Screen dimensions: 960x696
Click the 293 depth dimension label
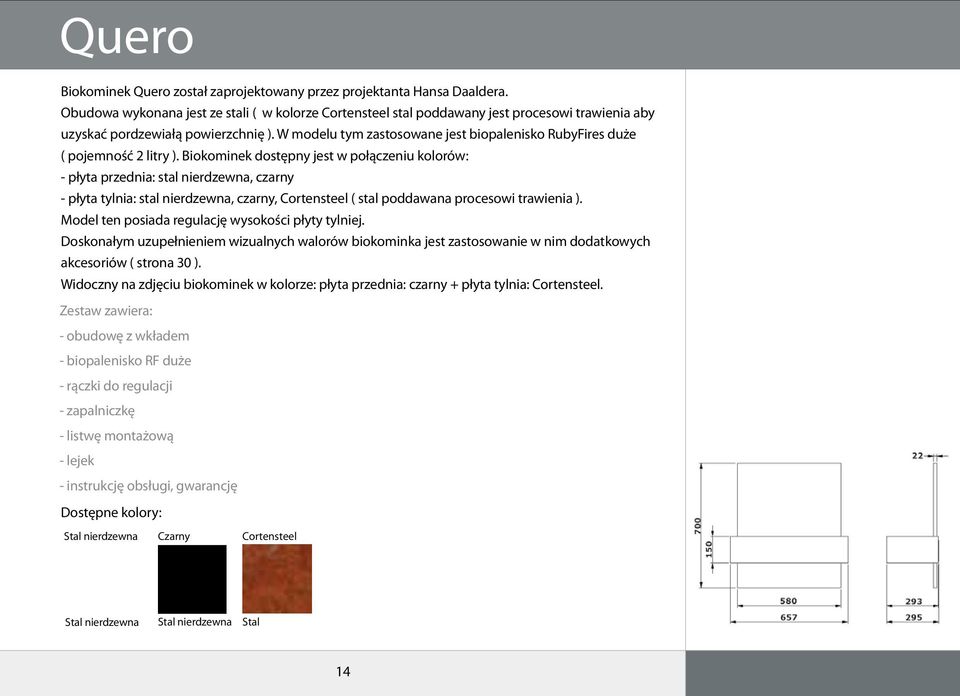coord(913,601)
